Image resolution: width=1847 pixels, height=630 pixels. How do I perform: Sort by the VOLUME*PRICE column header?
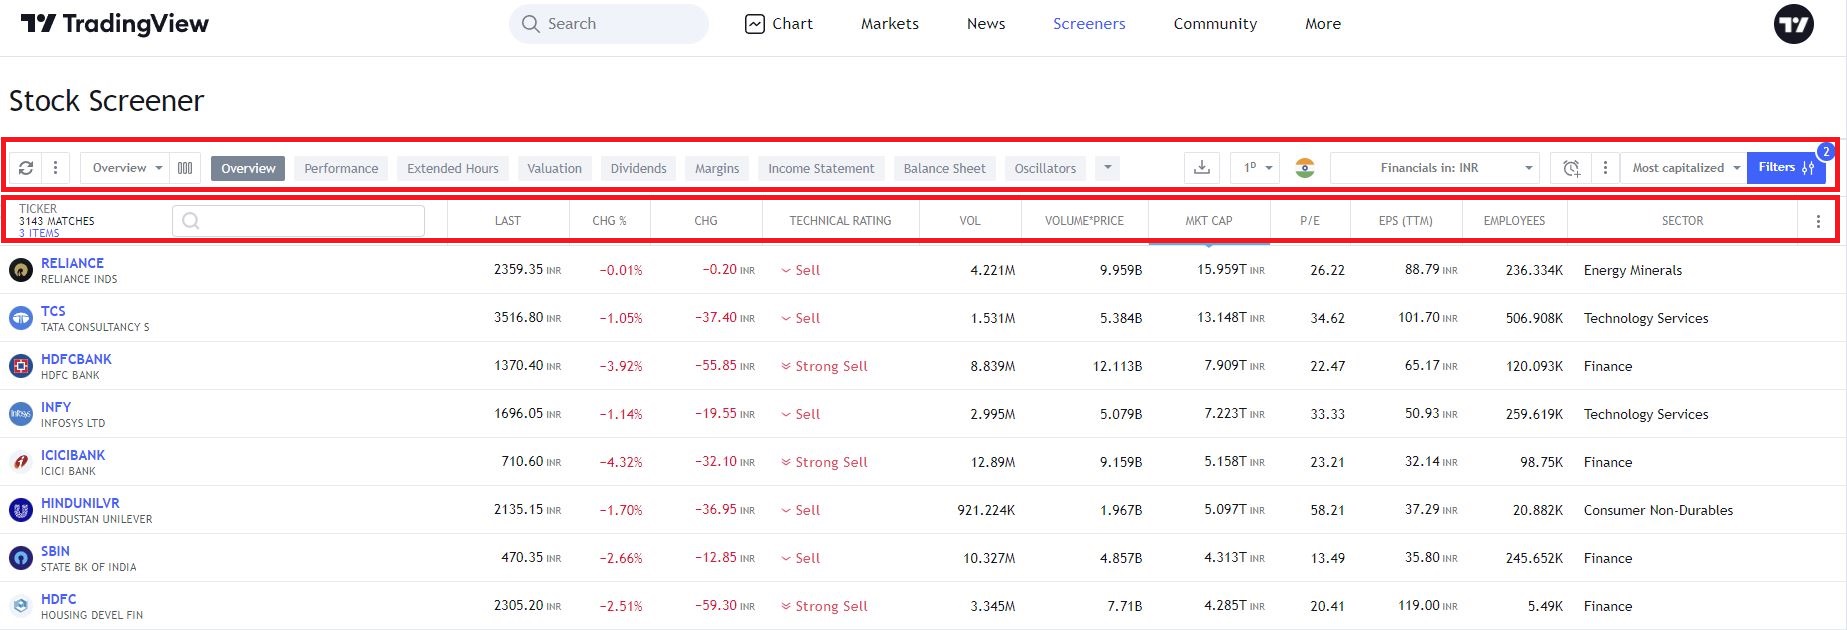point(1084,221)
